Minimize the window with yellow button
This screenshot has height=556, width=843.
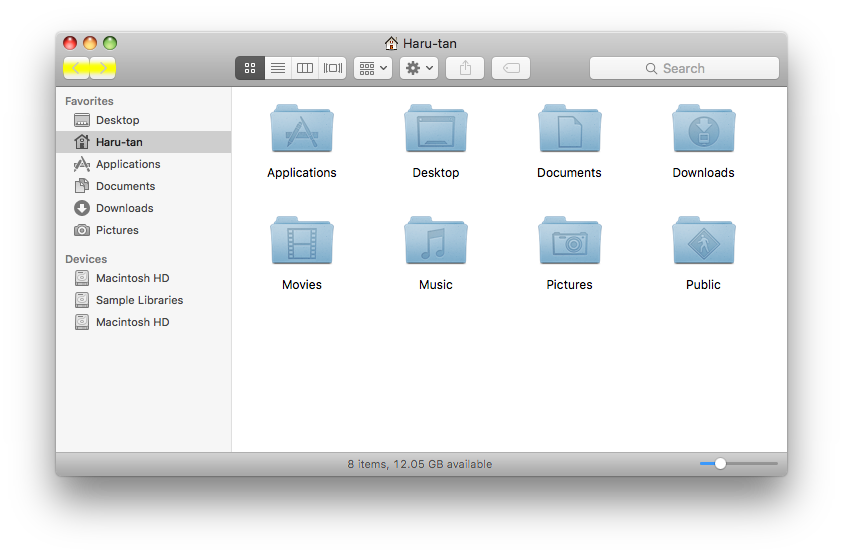point(90,43)
